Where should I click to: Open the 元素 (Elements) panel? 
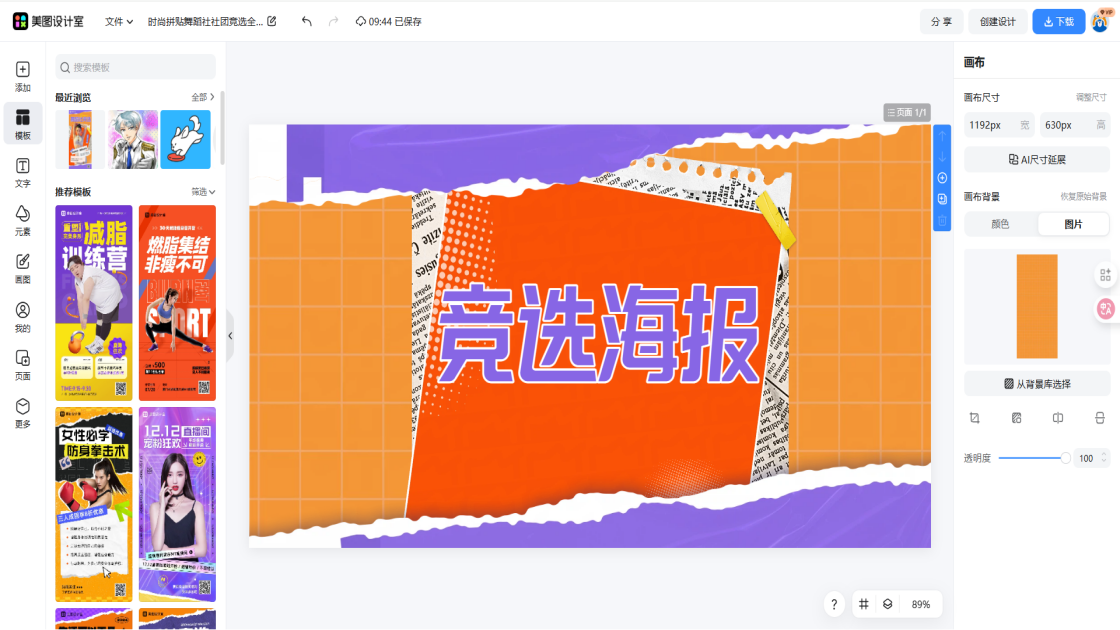(x=22, y=219)
